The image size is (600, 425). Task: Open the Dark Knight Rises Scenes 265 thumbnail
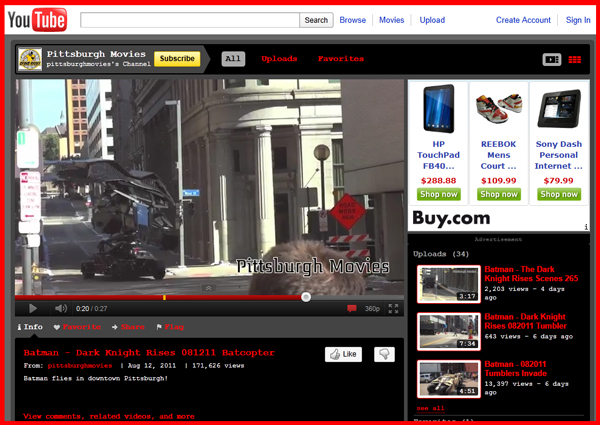coord(449,284)
